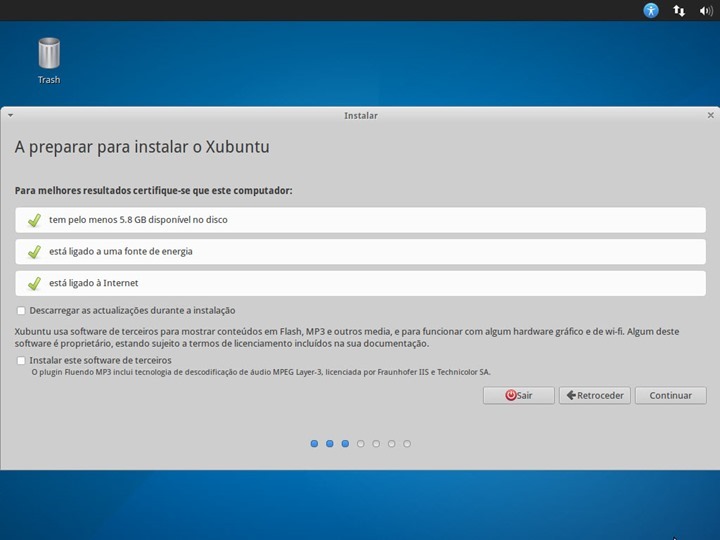720x540 pixels.
Task: Click the green checkmark for Internet connection
Action: pyautogui.click(x=34, y=283)
